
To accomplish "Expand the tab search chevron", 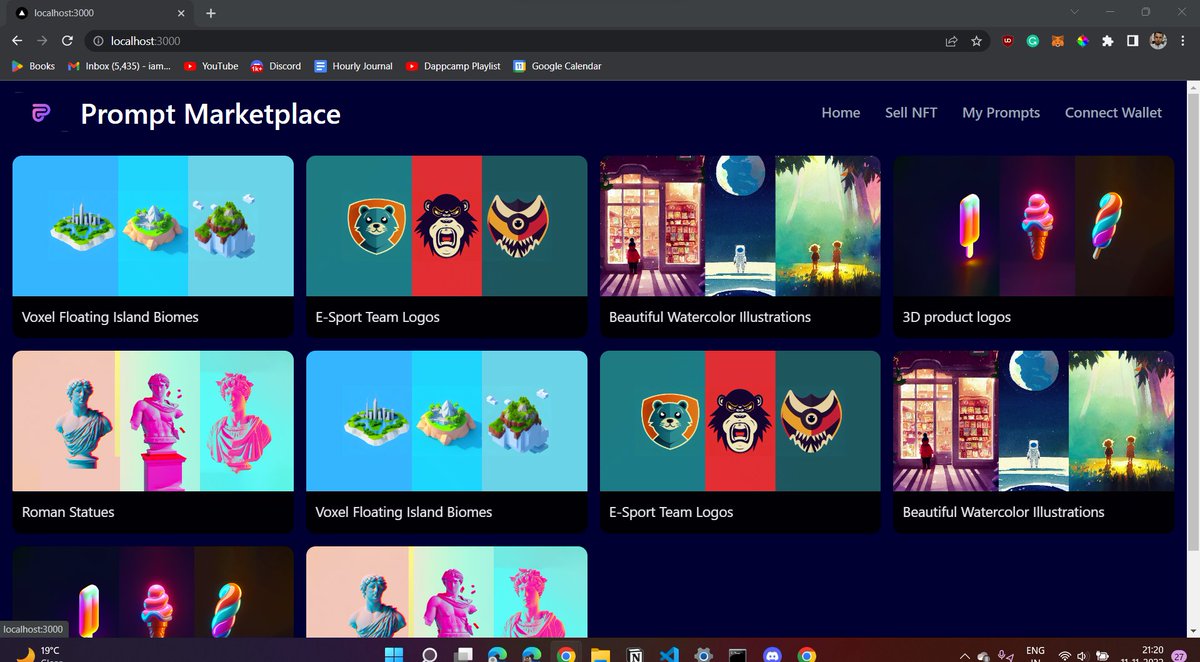I will tap(1074, 12).
